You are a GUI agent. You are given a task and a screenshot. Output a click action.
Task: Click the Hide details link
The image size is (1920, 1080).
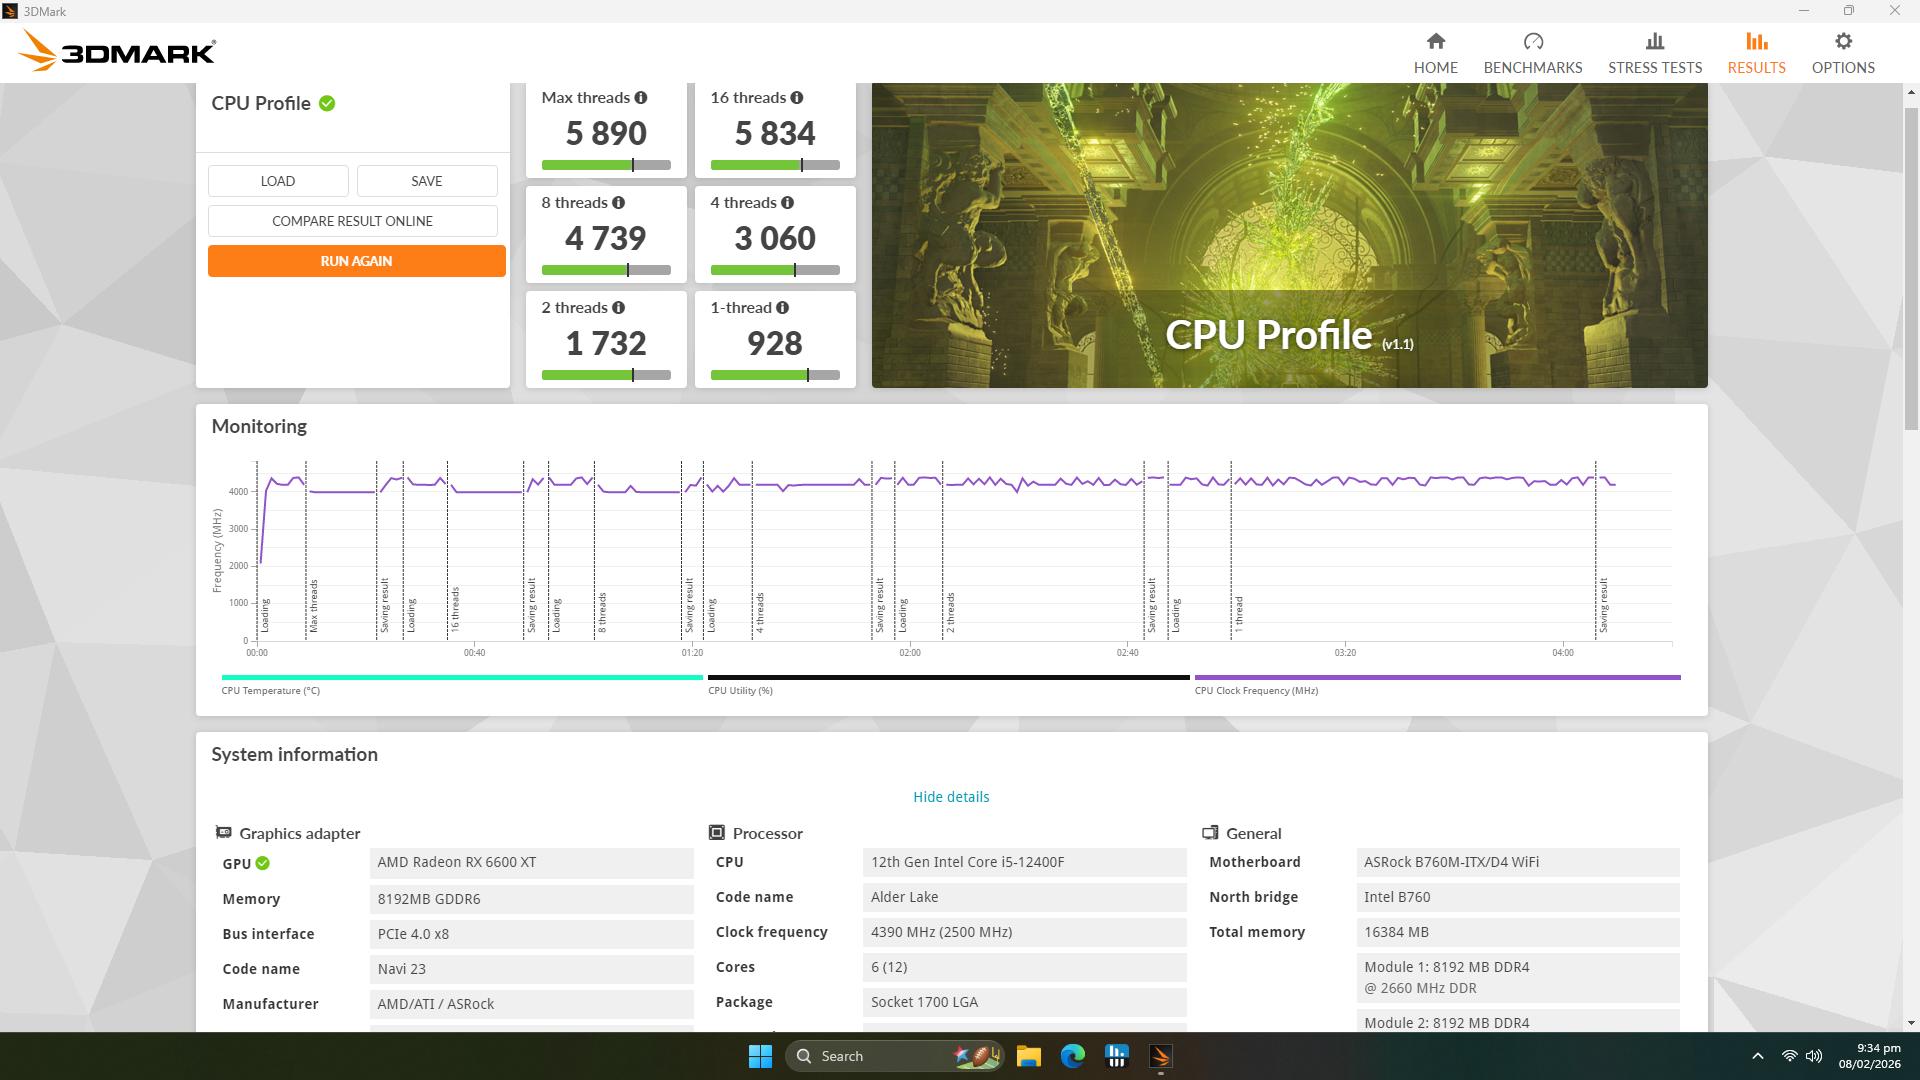pyautogui.click(x=951, y=797)
